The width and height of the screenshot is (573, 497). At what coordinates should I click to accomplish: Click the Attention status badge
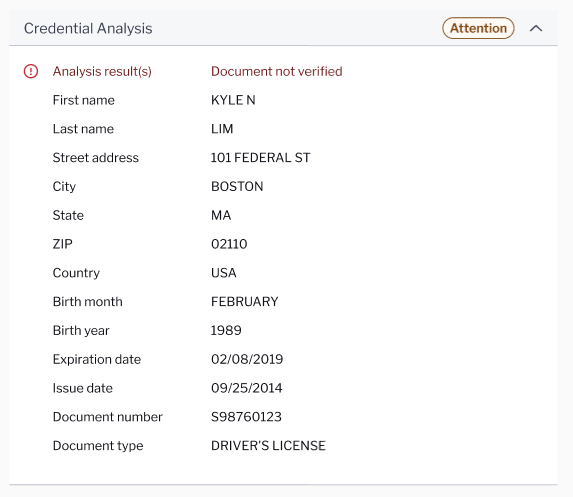[x=478, y=28]
